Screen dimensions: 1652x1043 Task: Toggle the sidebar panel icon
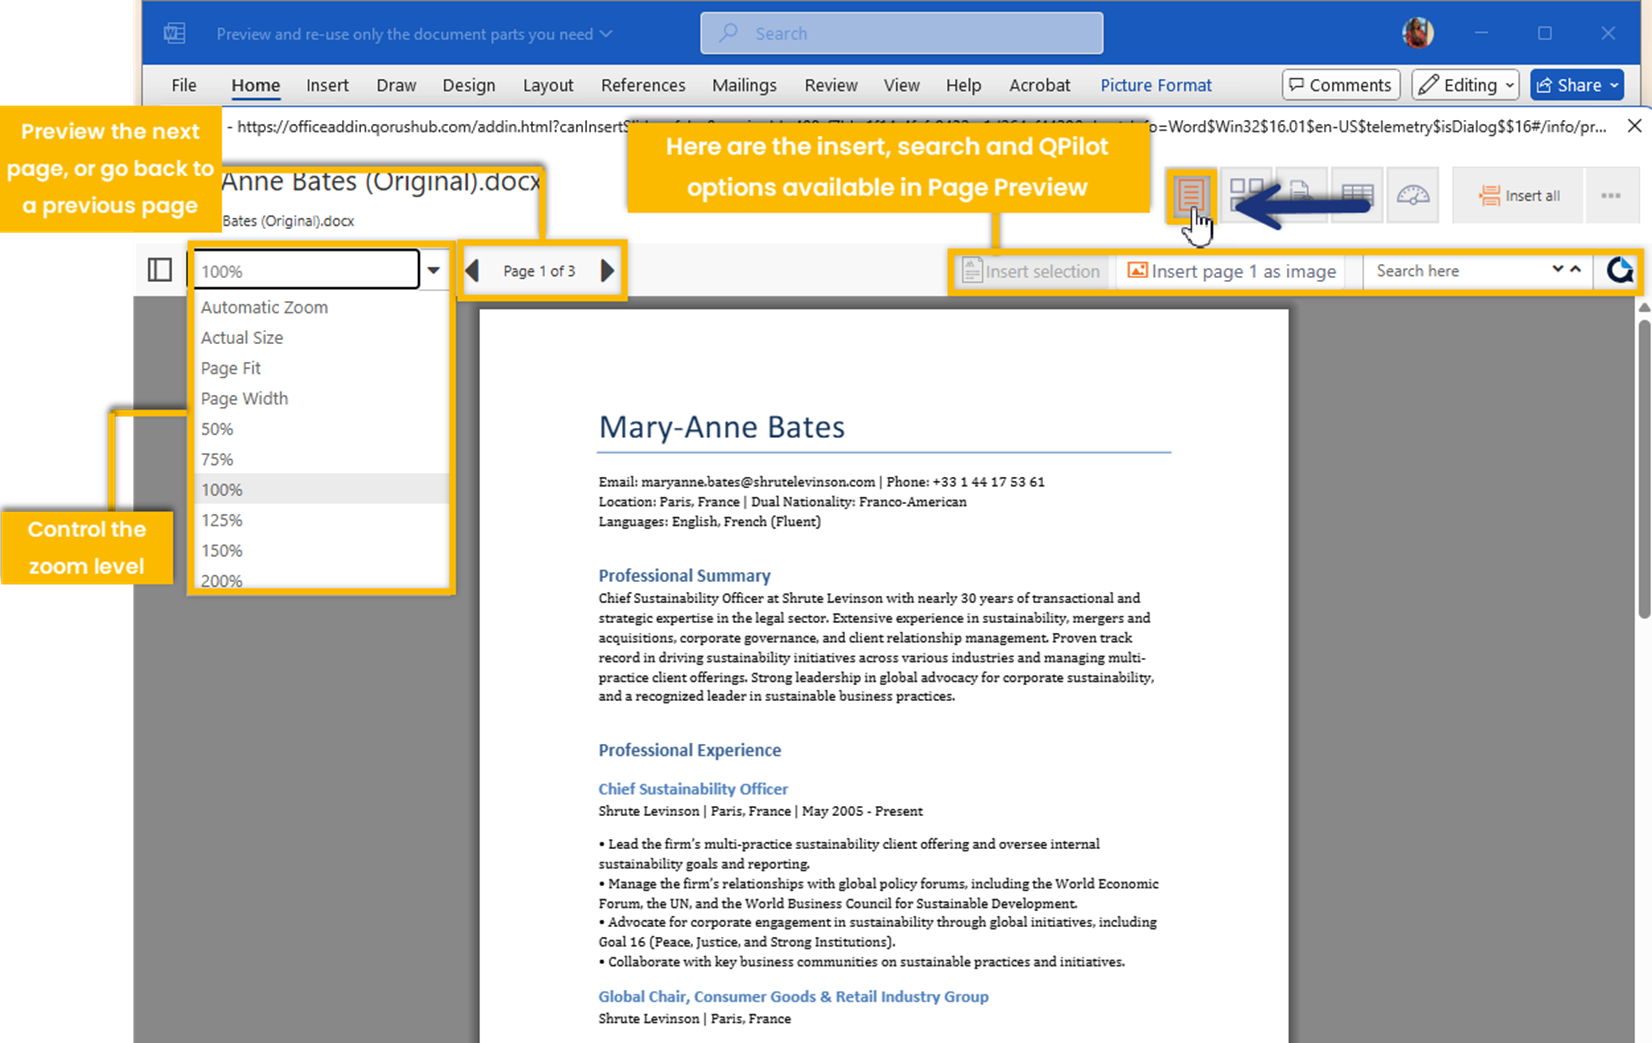tap(160, 270)
